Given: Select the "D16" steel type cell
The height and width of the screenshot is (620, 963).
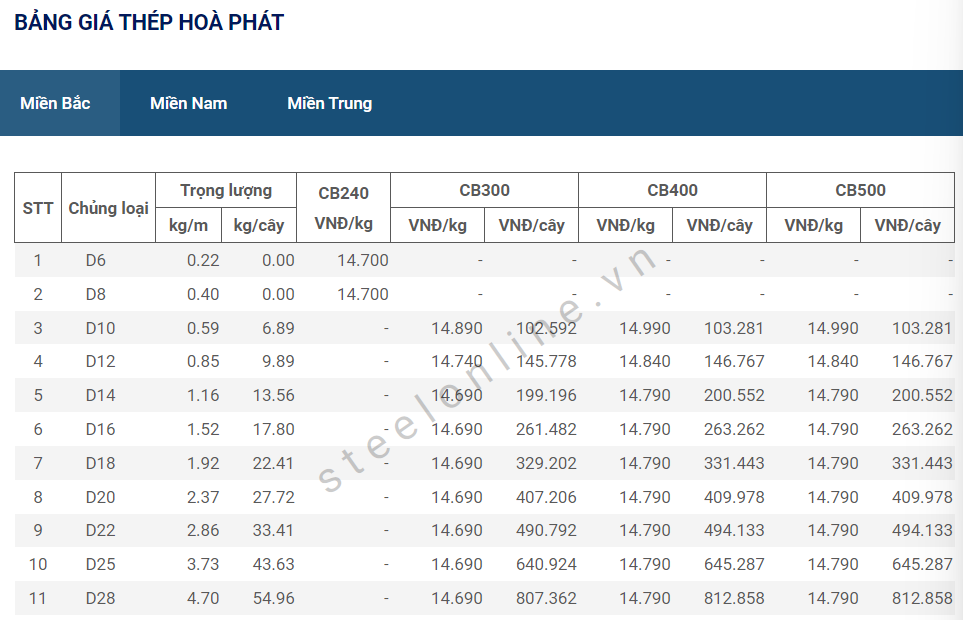Looking at the screenshot, I should [101, 429].
